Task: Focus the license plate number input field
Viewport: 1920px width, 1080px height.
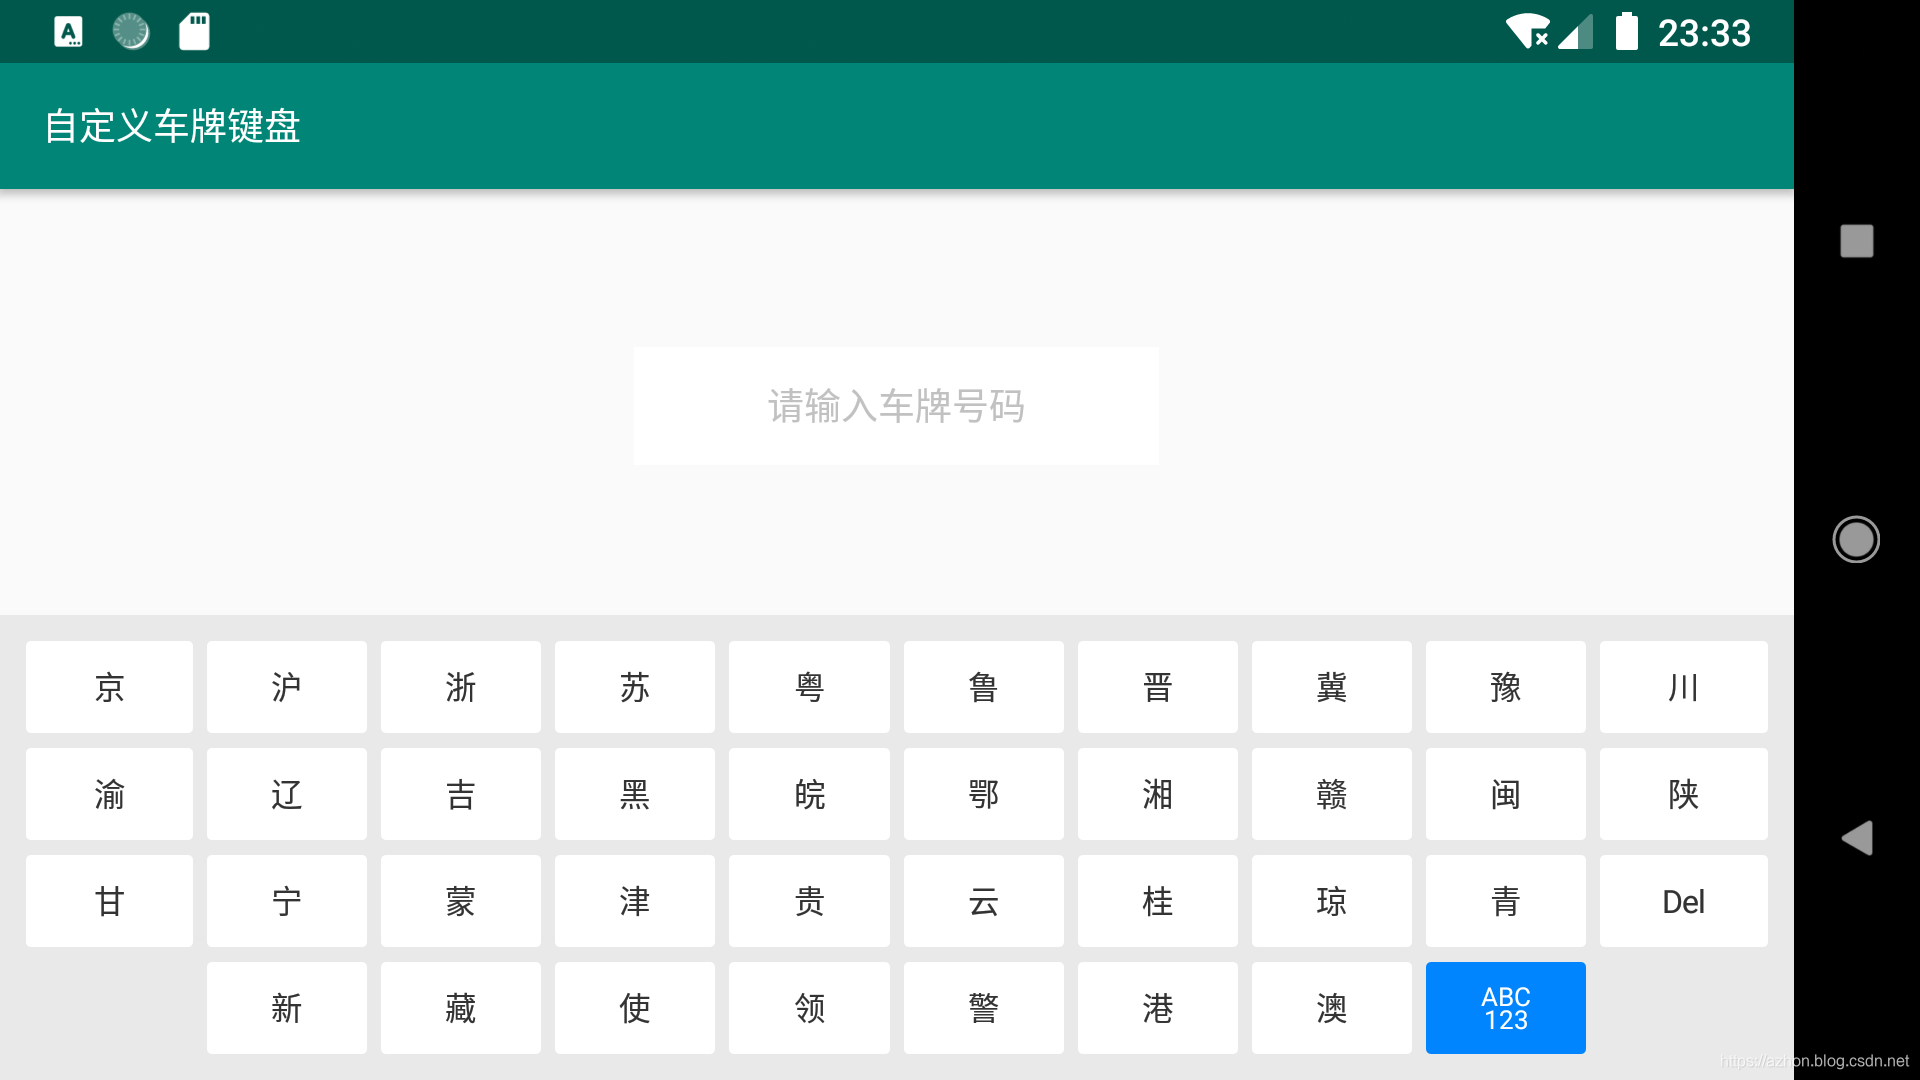Action: (896, 406)
